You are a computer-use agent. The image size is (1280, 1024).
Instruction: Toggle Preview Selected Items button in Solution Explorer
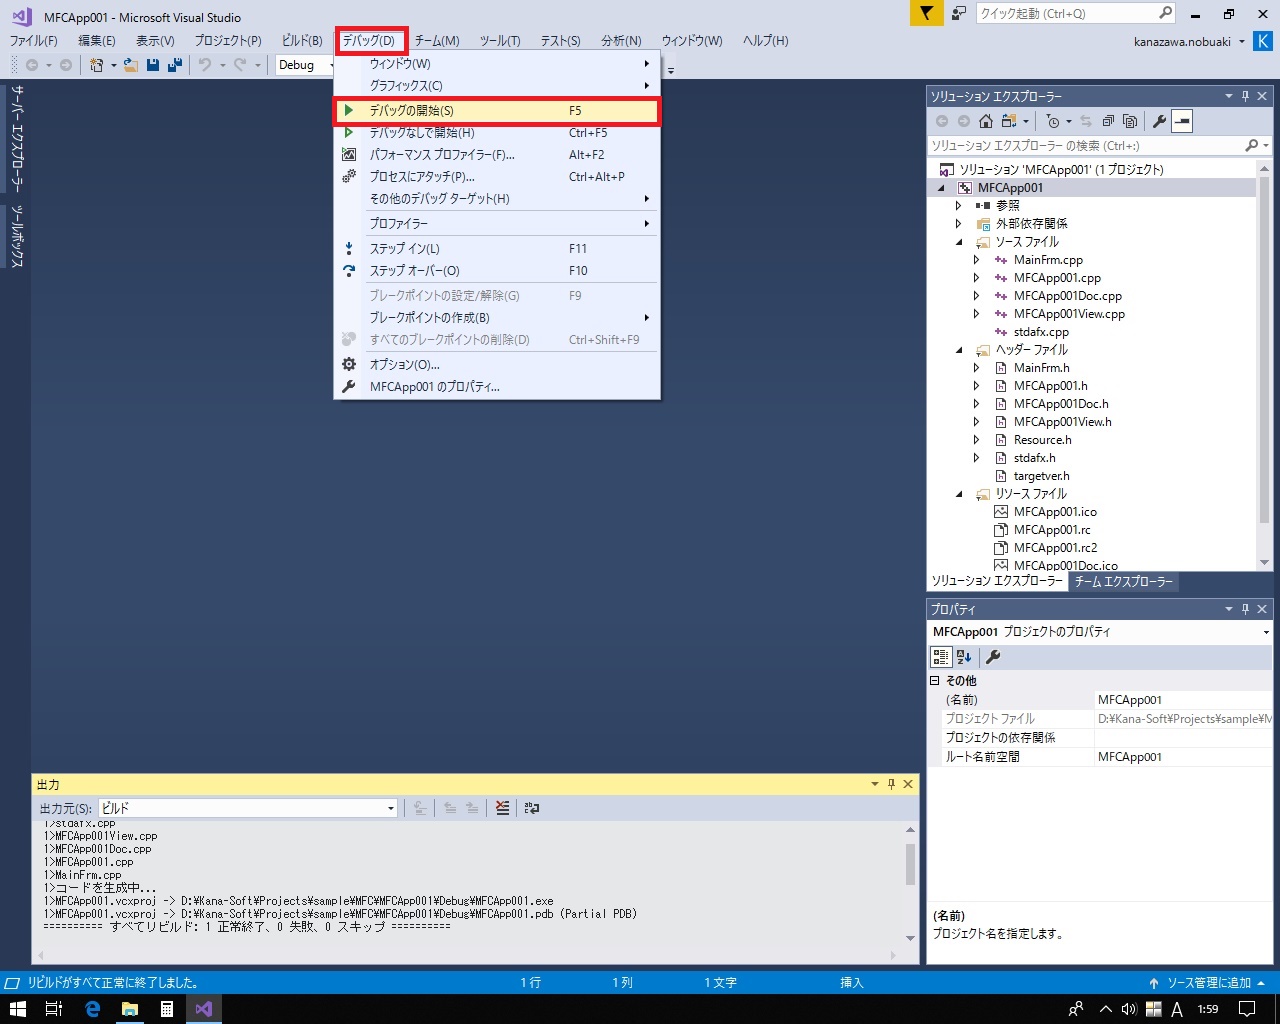pos(1182,121)
